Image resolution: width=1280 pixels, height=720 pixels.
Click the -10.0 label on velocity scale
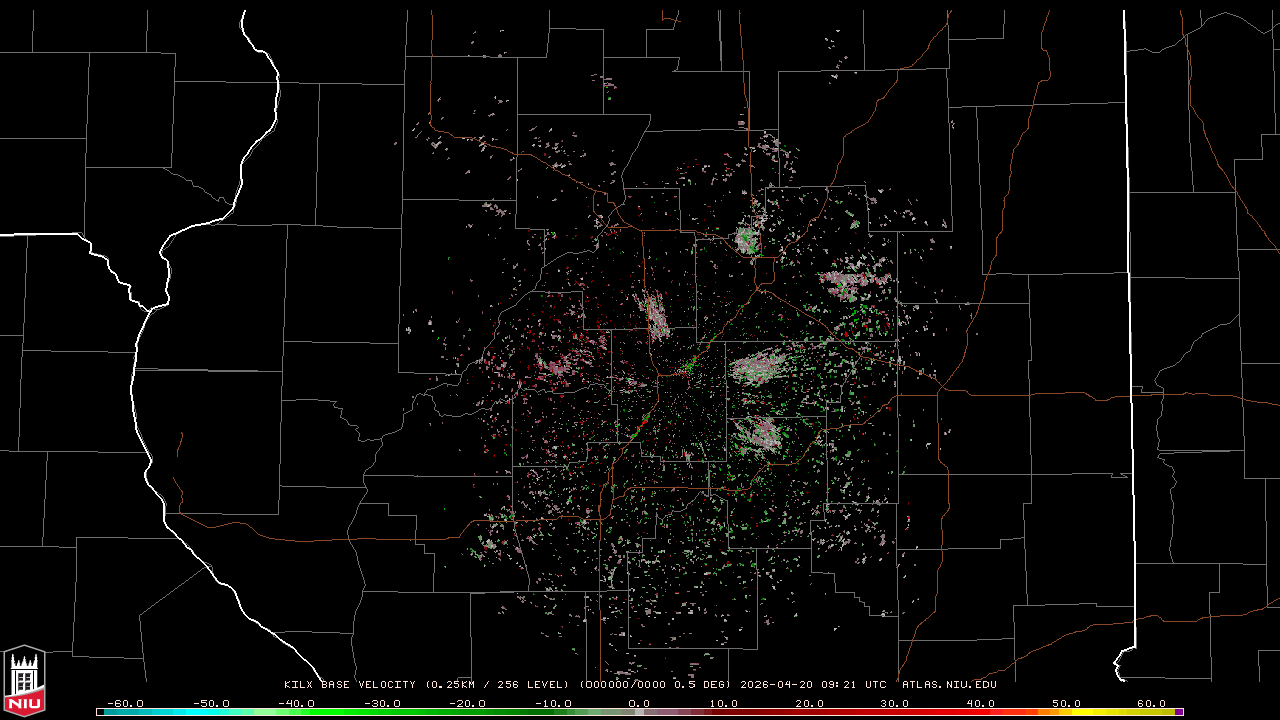[552, 703]
